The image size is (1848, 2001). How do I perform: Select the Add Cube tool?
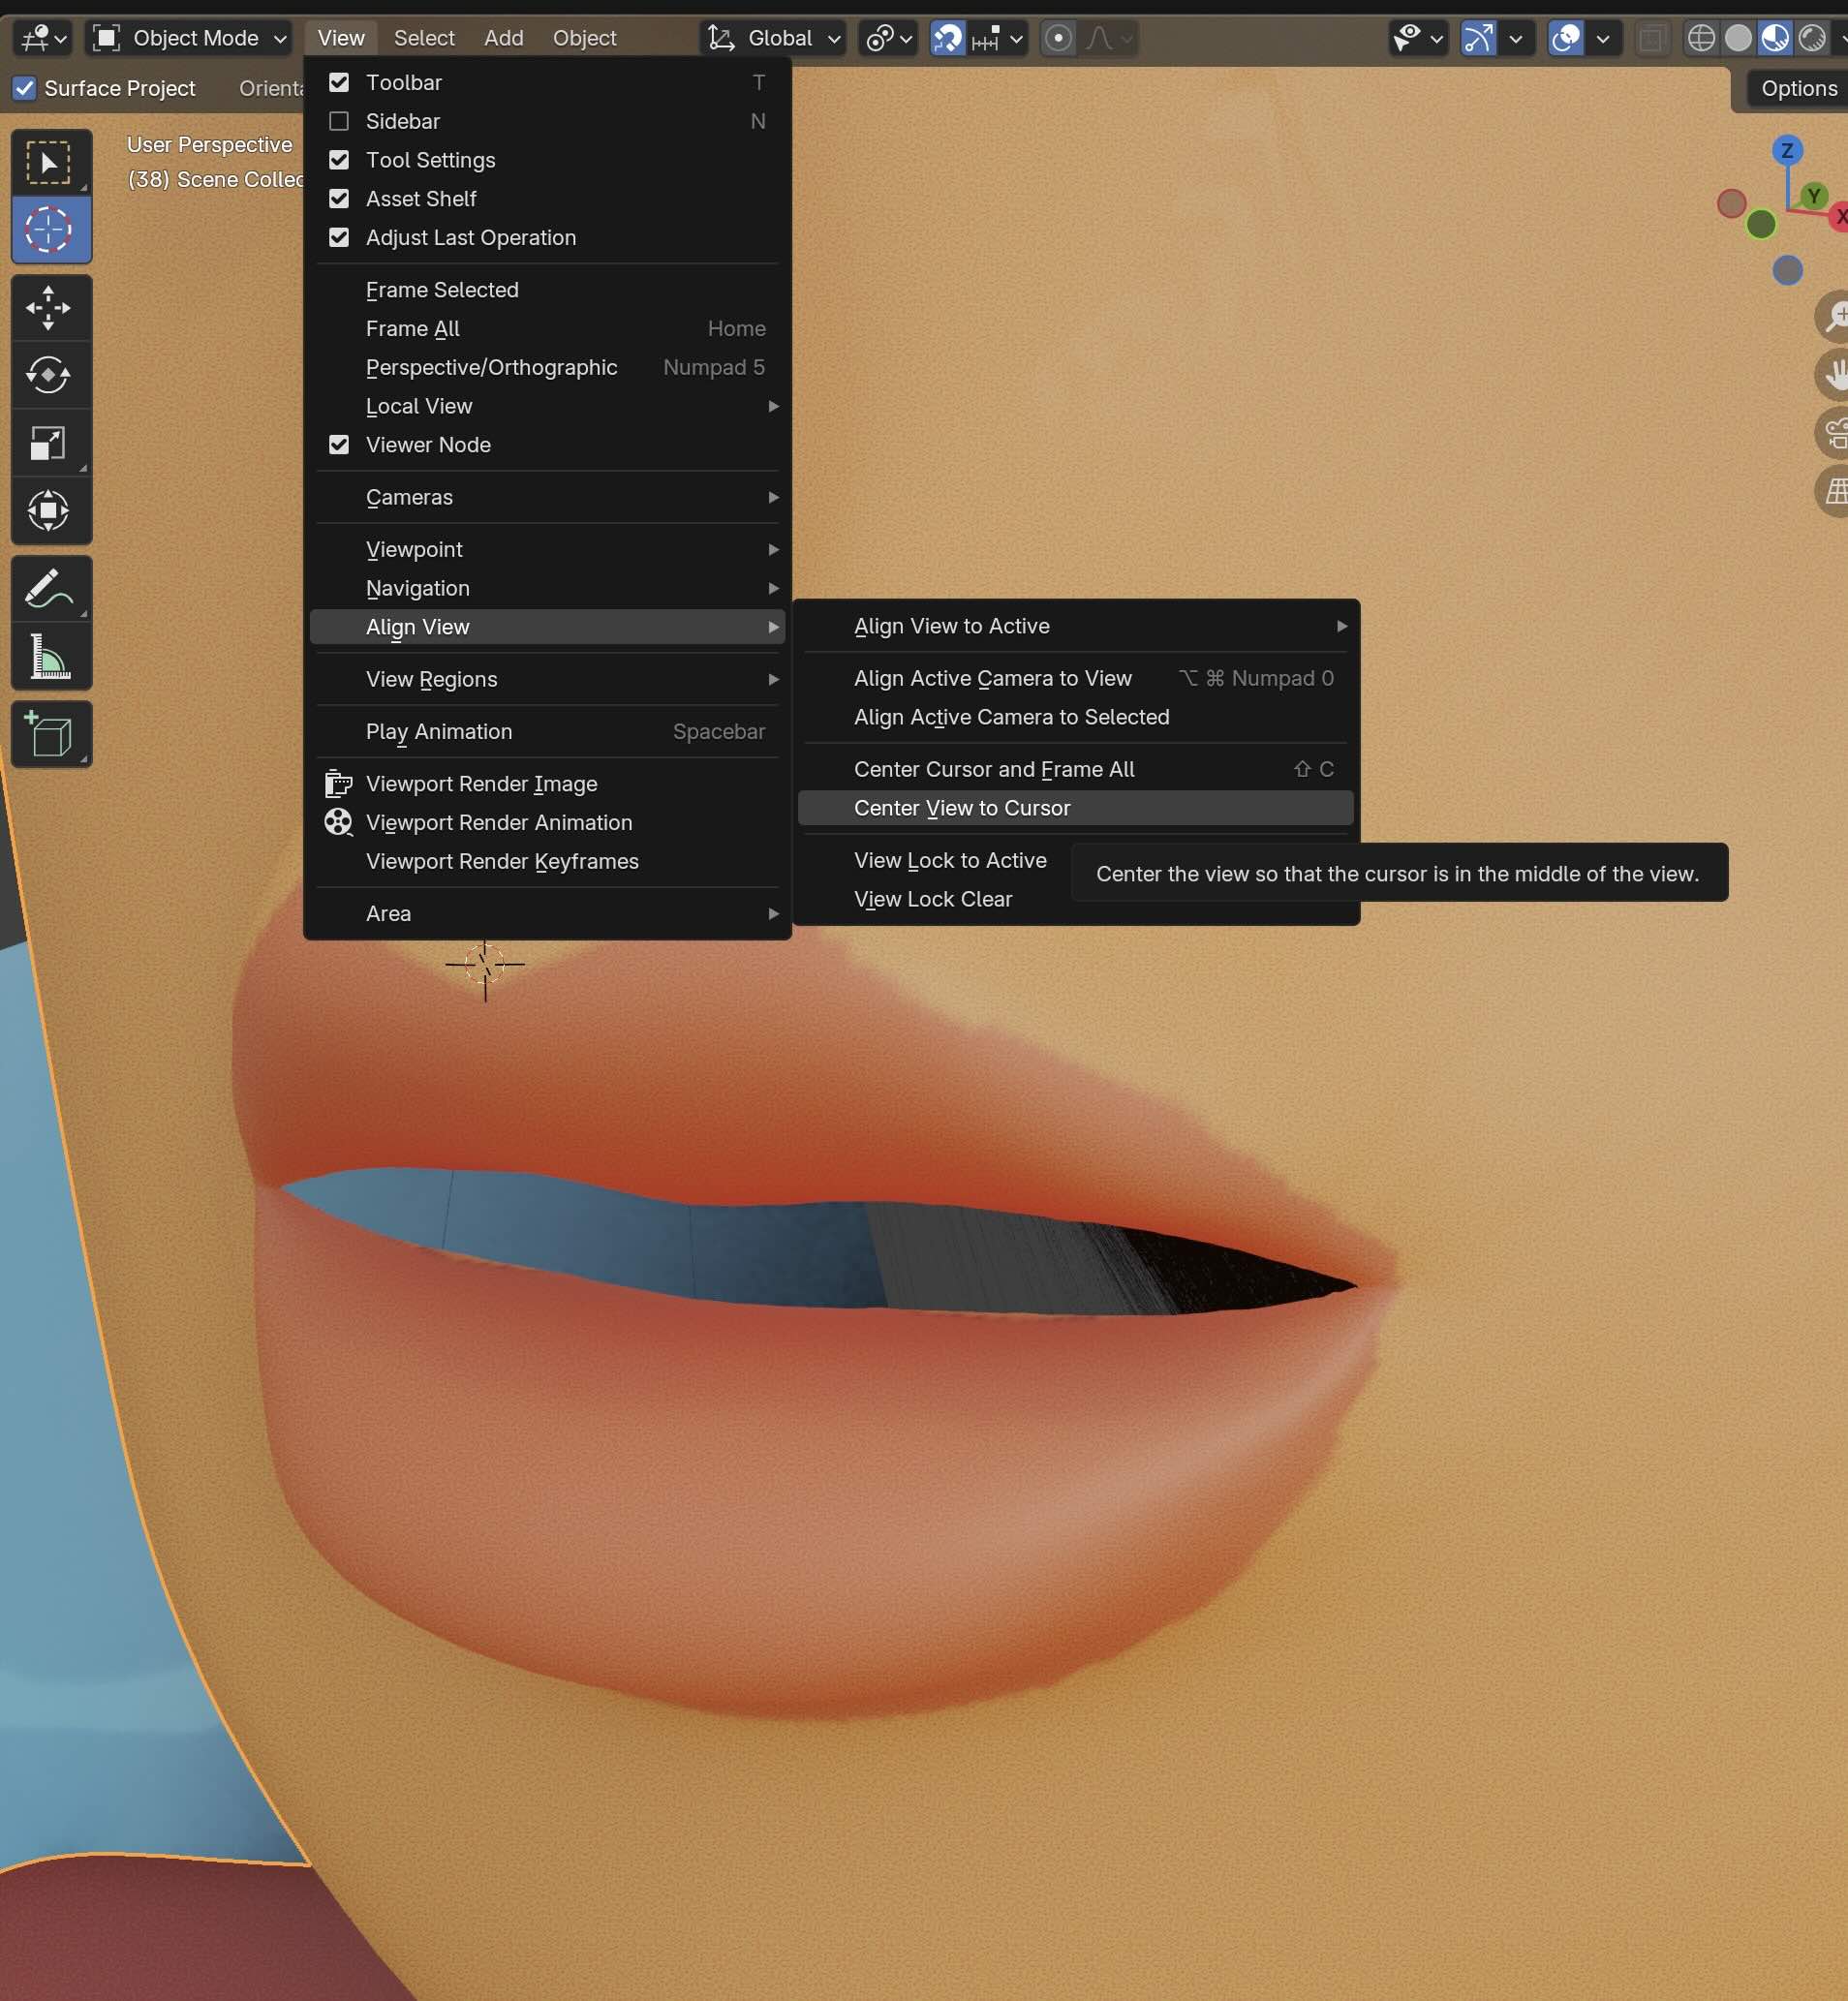pos(50,735)
